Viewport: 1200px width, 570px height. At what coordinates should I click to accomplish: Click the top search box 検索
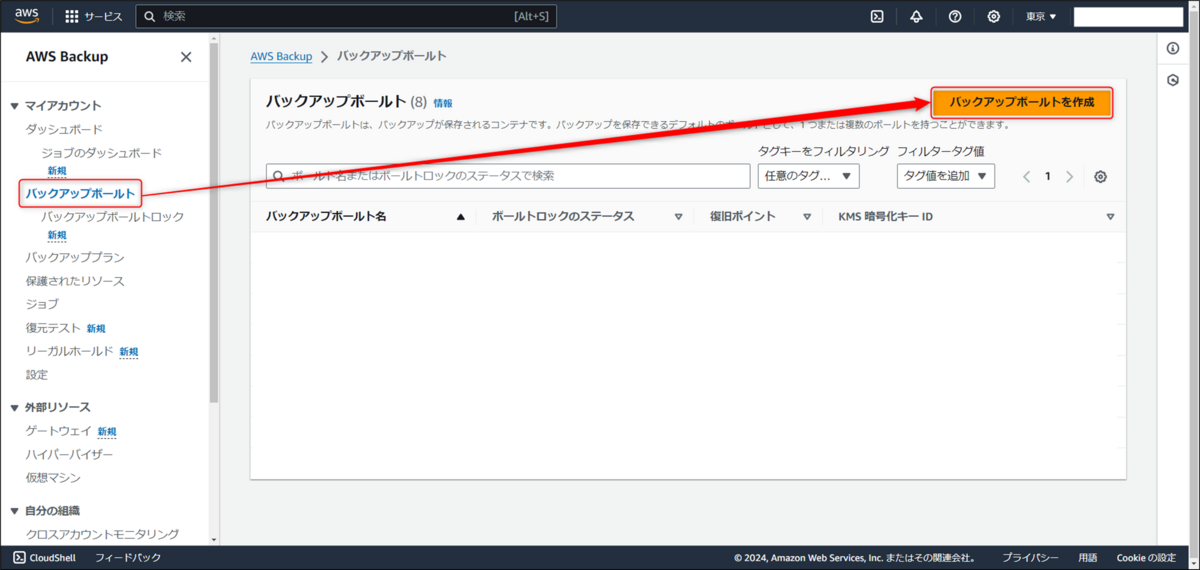[x=346, y=16]
